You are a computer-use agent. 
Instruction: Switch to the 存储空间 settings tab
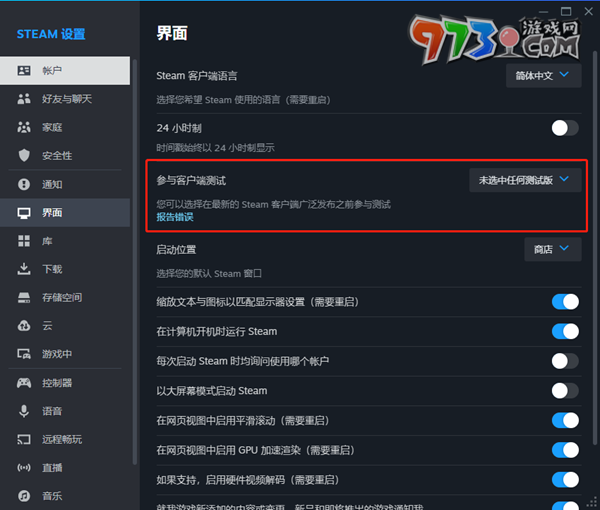click(x=62, y=298)
